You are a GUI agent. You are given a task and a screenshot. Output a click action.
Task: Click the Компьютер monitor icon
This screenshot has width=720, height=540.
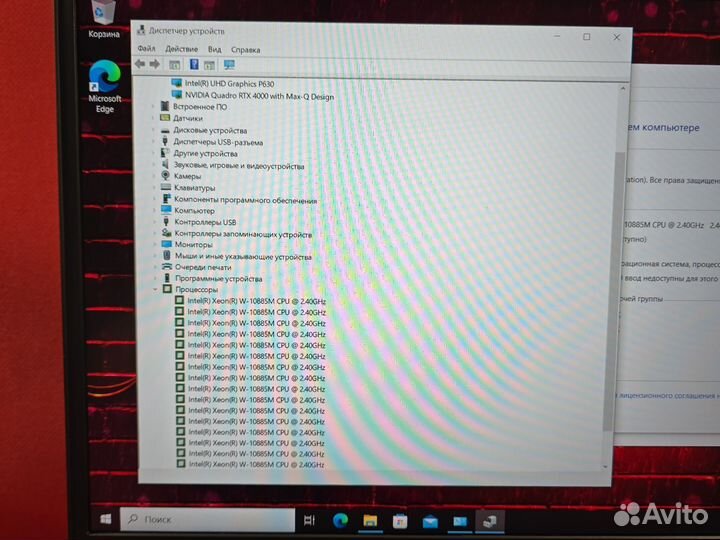point(166,210)
